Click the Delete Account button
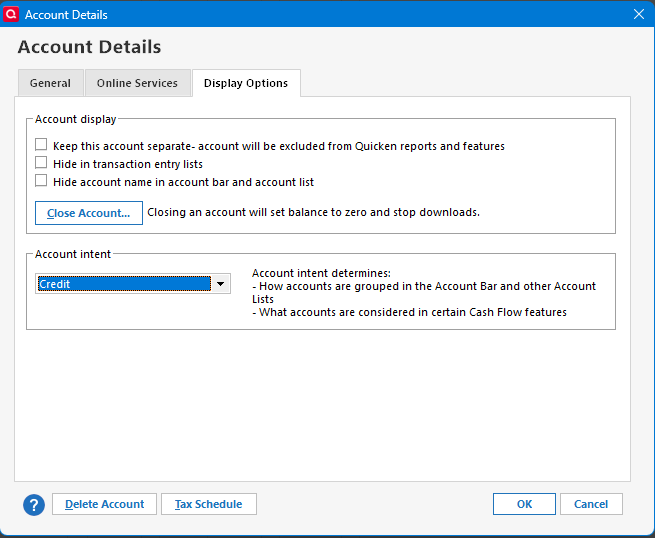This screenshot has width=655, height=538. pos(104,504)
